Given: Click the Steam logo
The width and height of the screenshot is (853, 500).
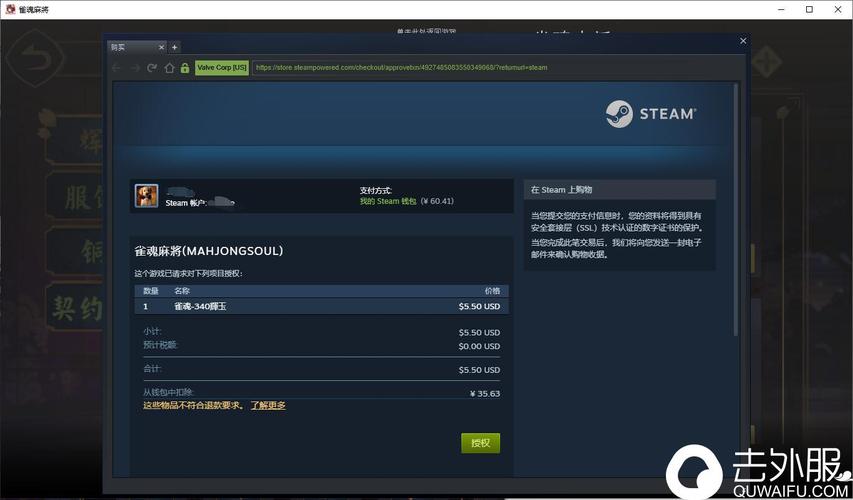Looking at the screenshot, I should [651, 114].
